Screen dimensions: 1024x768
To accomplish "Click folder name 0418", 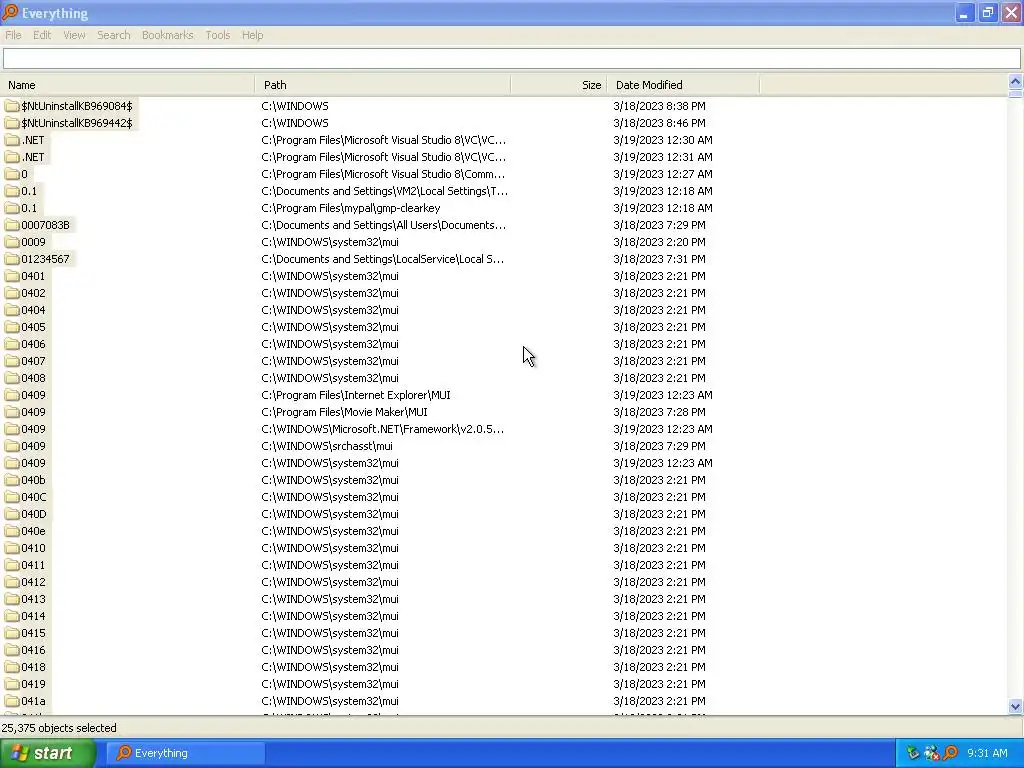I will (x=33, y=667).
